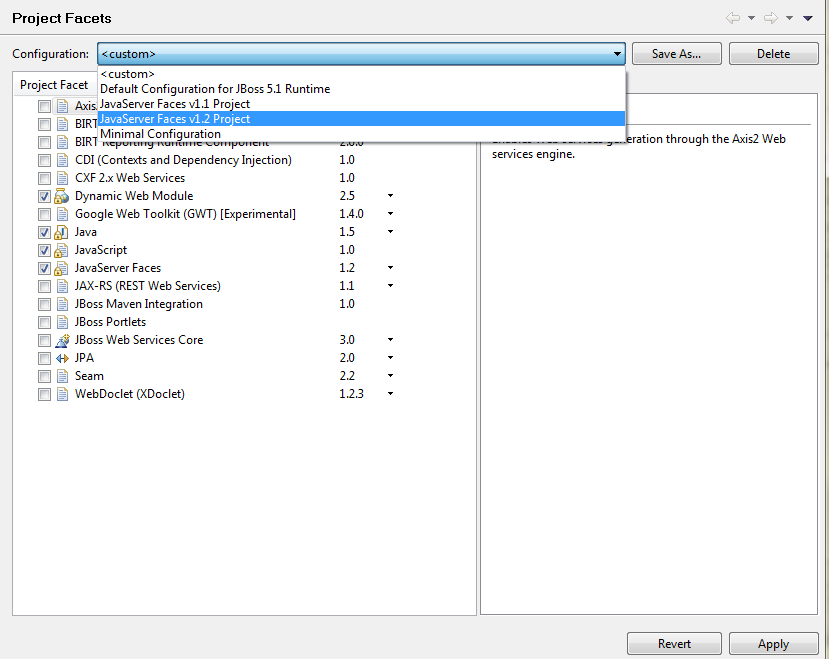
Task: Click the CDI facet document icon
Action: coord(62,160)
